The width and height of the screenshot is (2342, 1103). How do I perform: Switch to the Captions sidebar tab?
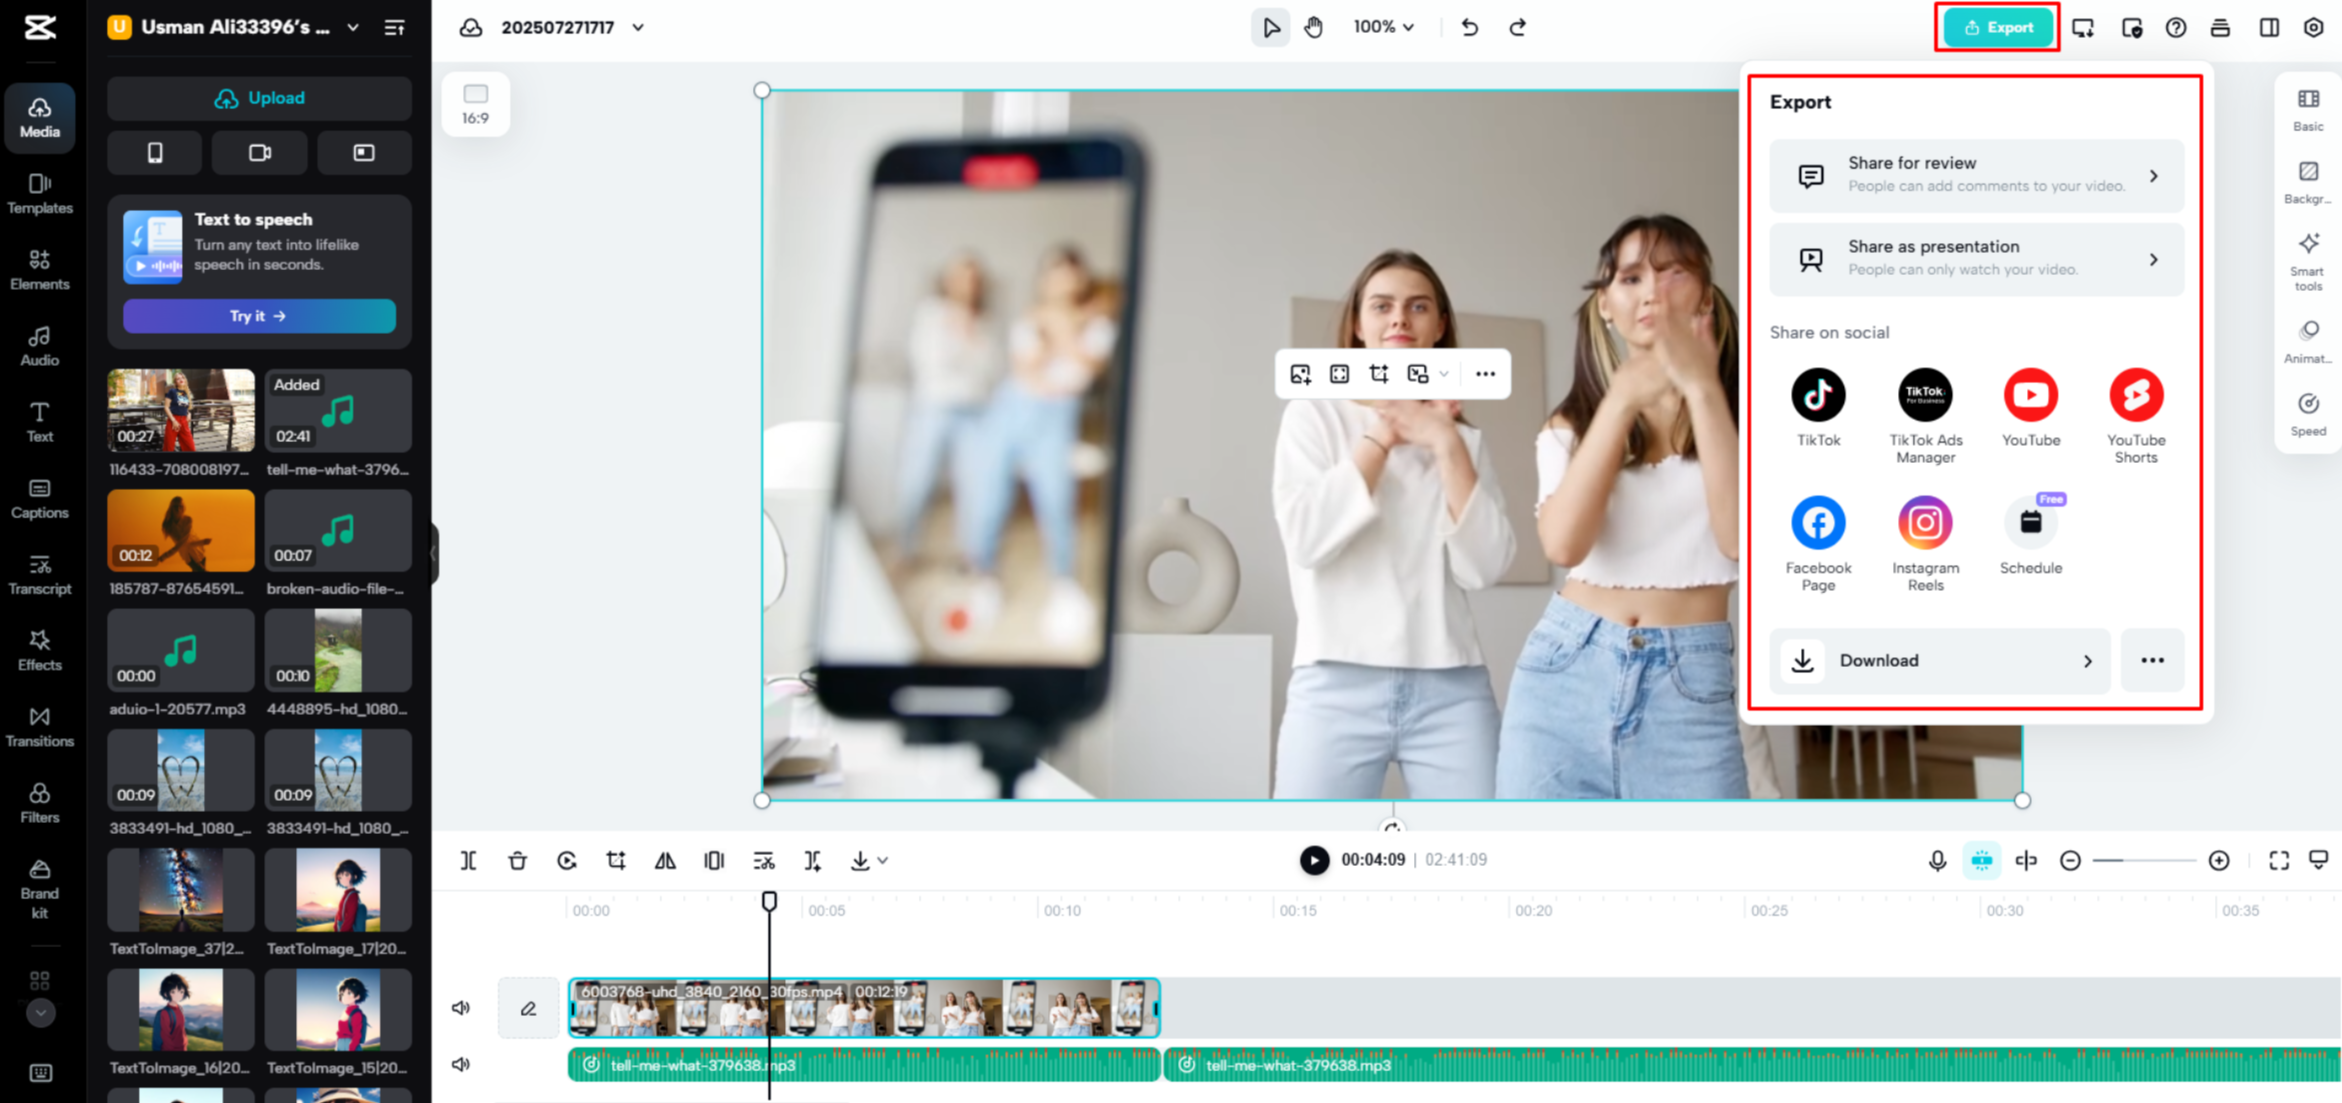point(39,498)
